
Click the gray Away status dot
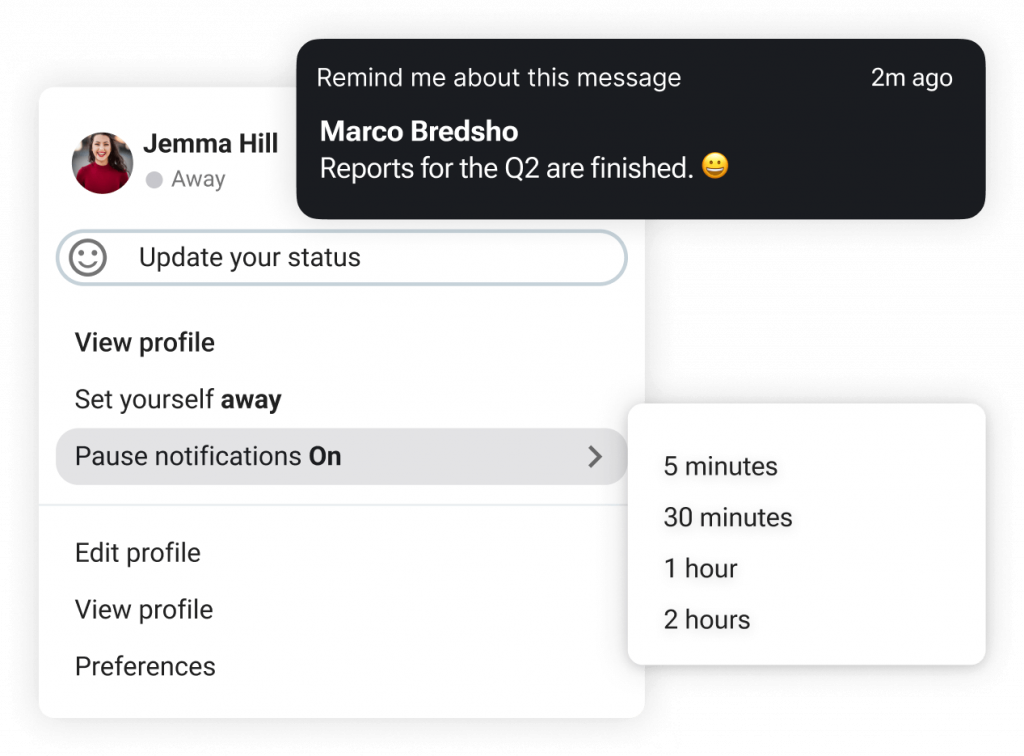coord(154,180)
